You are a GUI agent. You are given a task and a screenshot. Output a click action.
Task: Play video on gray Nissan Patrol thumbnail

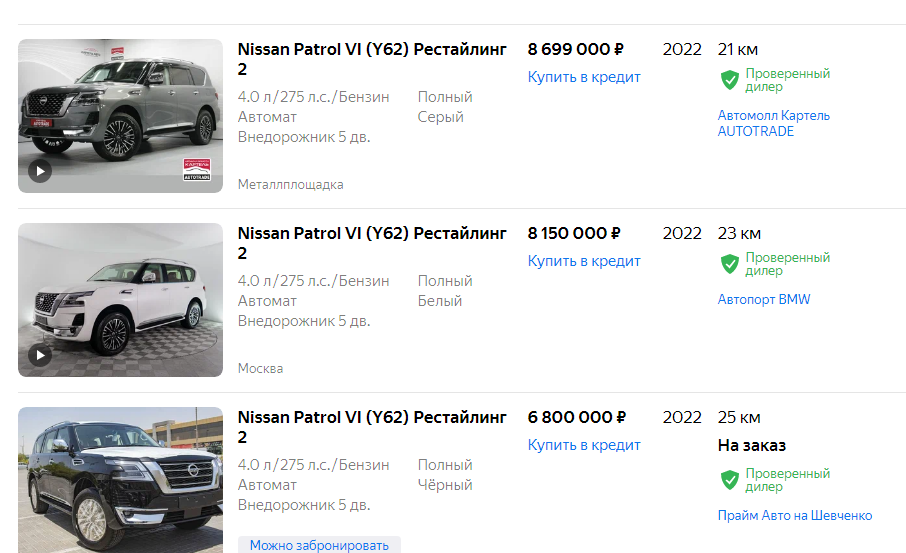coord(39,171)
